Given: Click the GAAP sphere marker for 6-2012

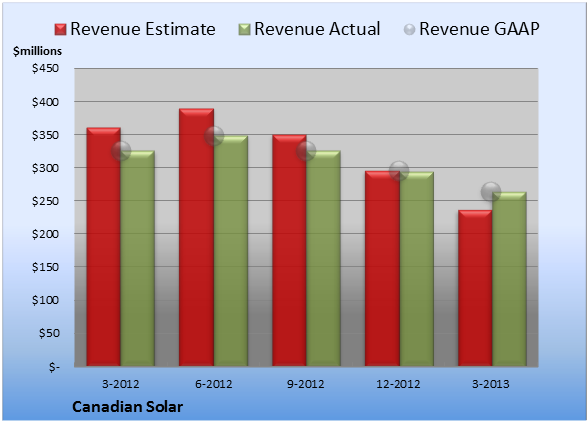Looking at the screenshot, I should tap(214, 136).
